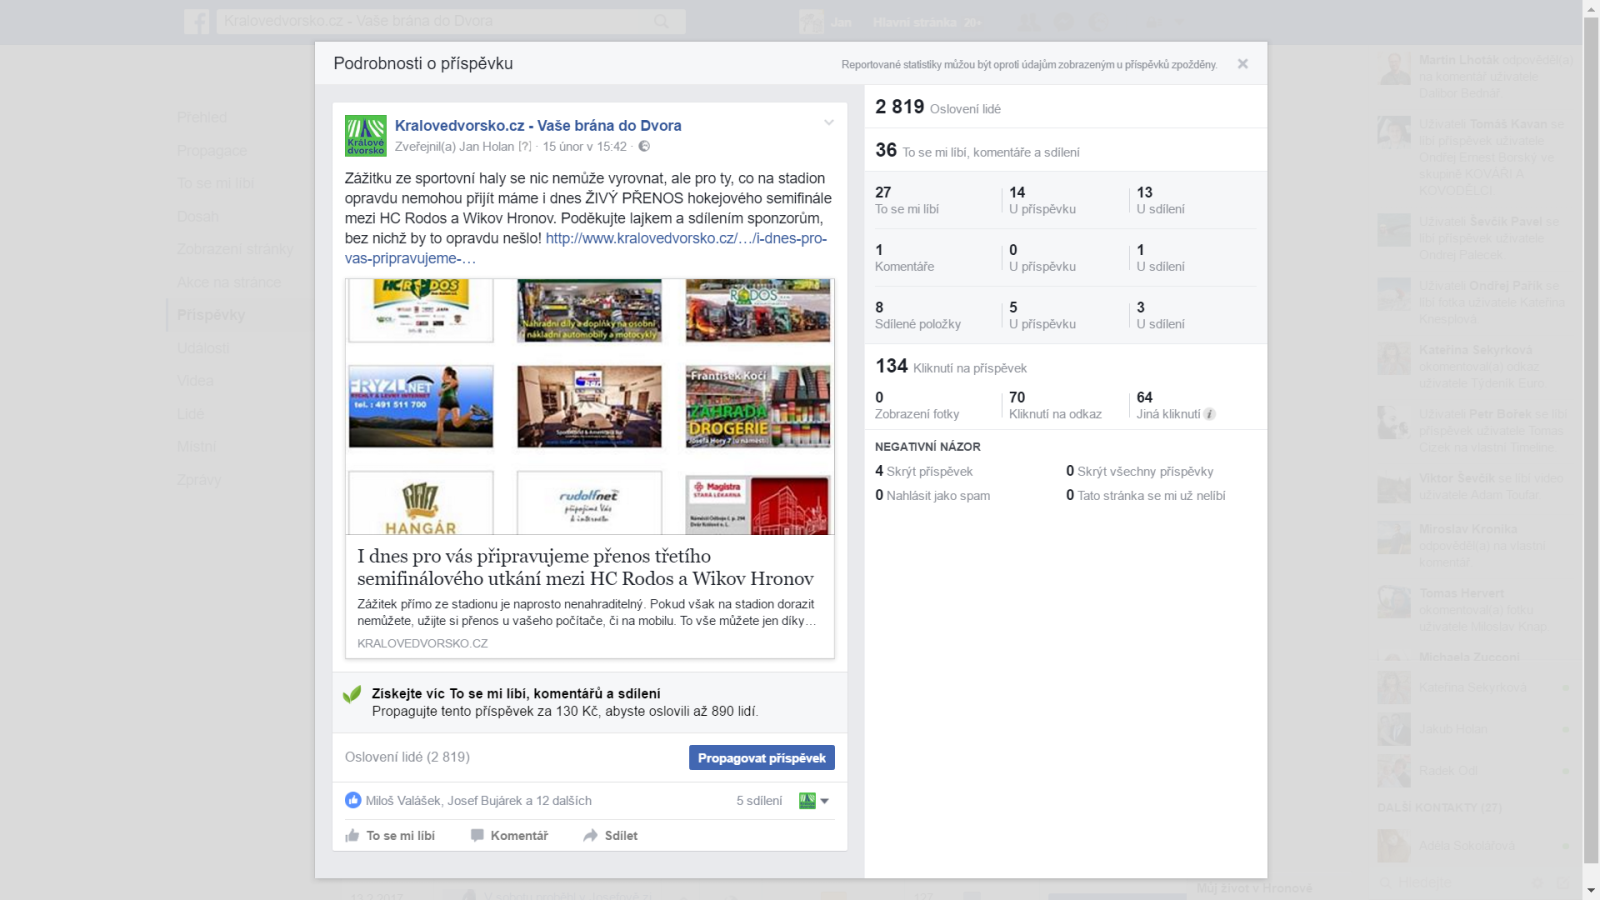Like the post with To se mi líbí

391,836
